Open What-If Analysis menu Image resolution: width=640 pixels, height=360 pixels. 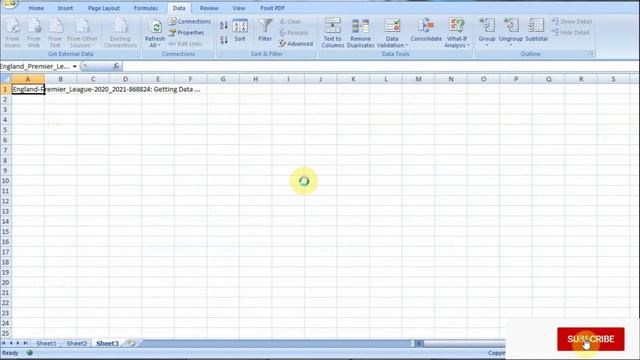coord(457,33)
